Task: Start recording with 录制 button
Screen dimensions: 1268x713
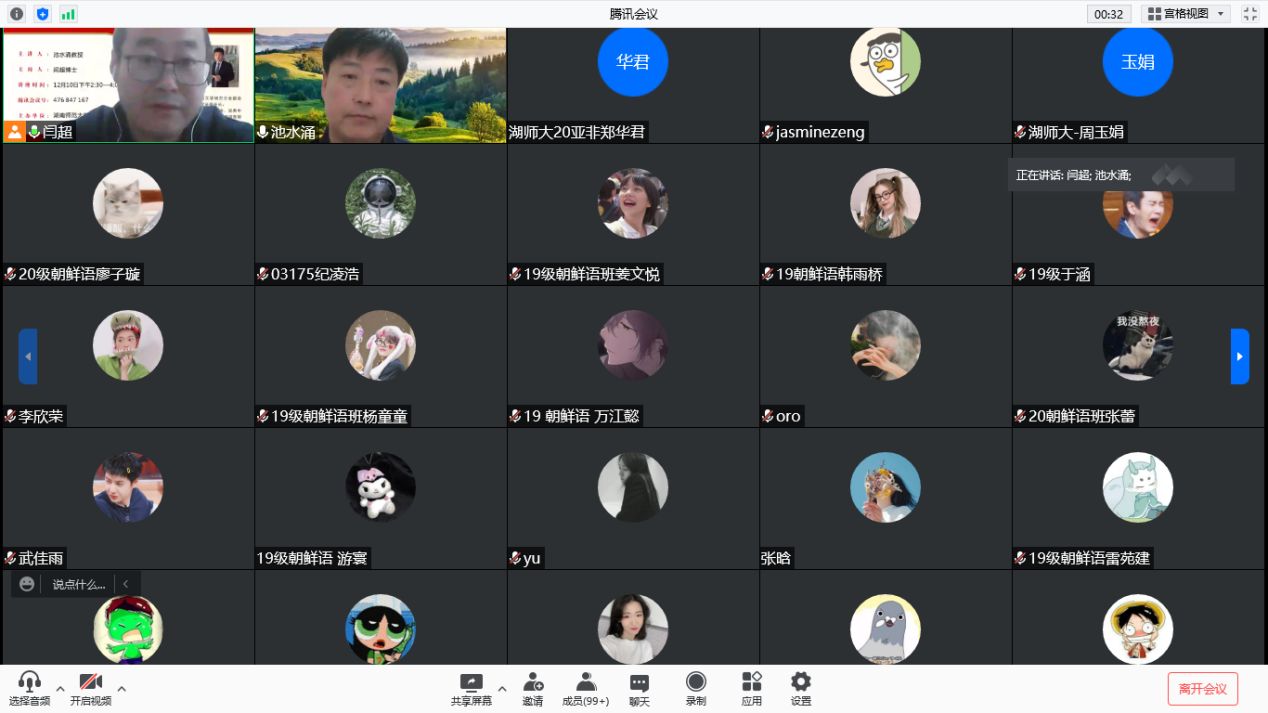Action: (x=695, y=688)
